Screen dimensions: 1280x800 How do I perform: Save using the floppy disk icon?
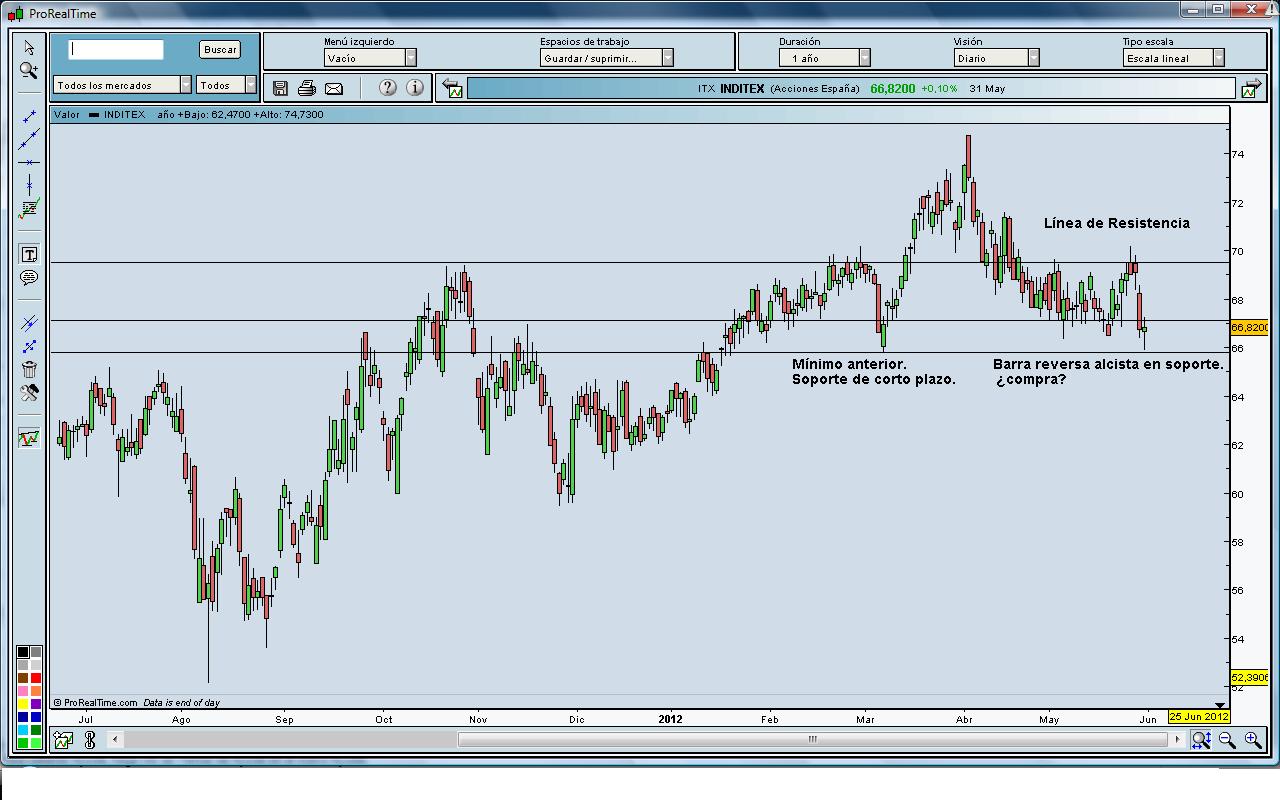280,88
